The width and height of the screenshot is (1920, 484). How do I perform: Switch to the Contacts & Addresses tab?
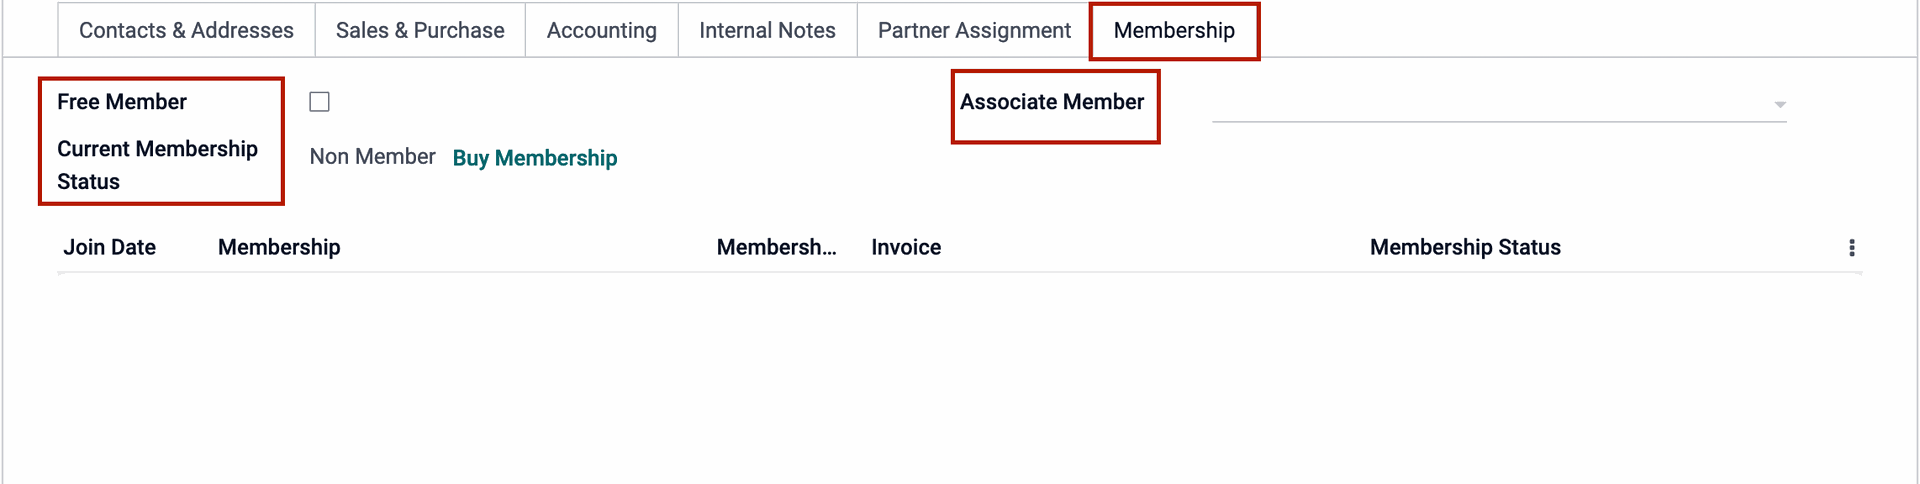(x=186, y=30)
